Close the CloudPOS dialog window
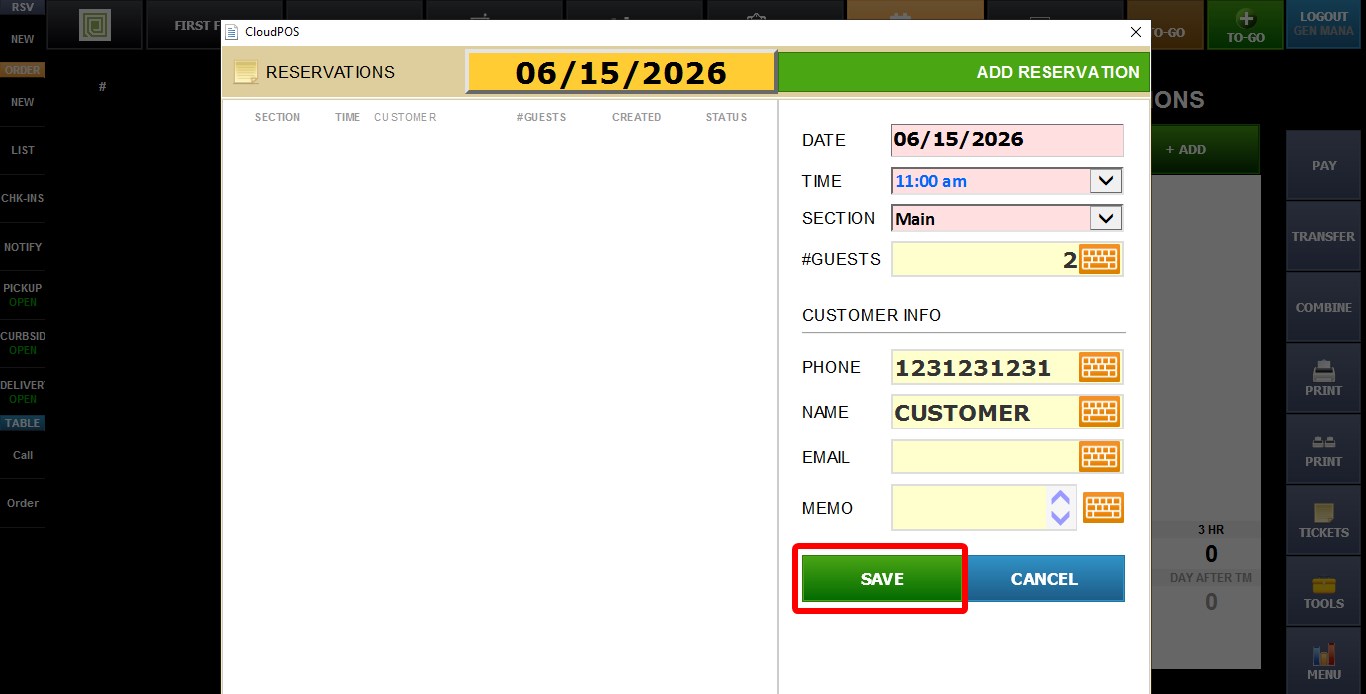This screenshot has width=1366, height=694. point(1135,32)
